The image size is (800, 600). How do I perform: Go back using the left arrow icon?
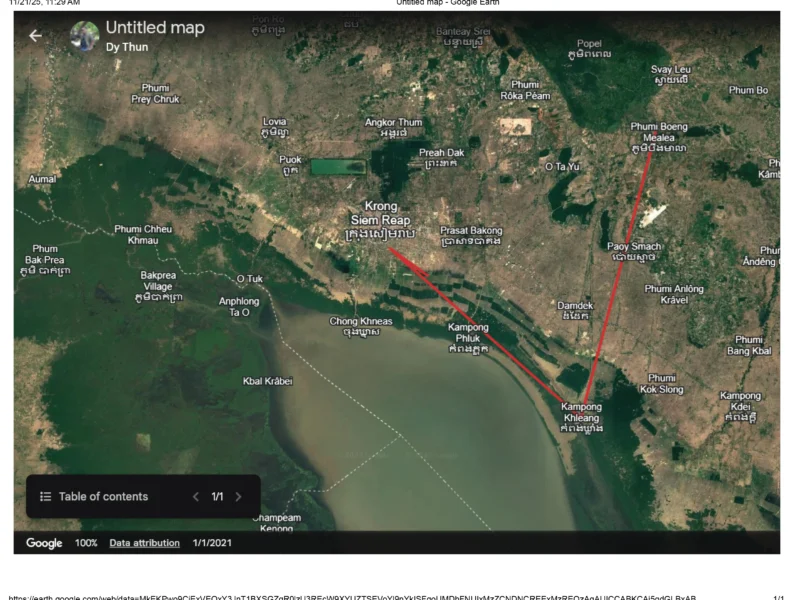[35, 36]
